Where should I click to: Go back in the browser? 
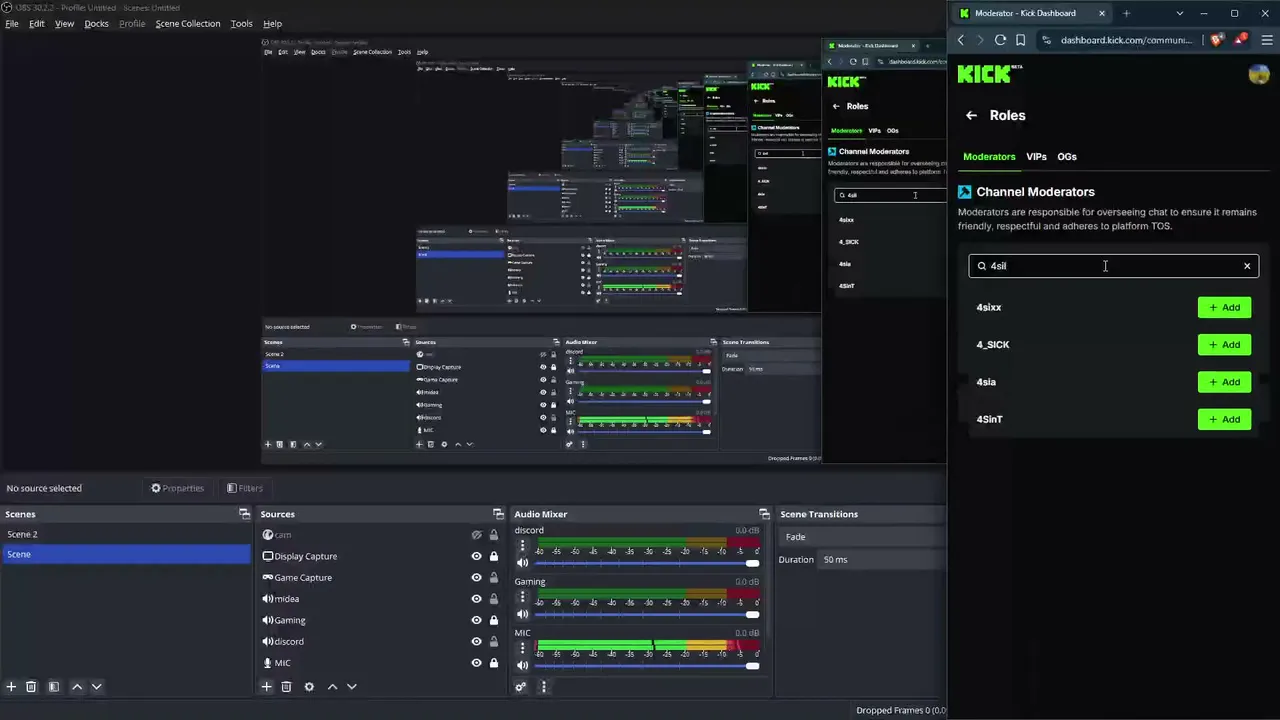point(961,40)
